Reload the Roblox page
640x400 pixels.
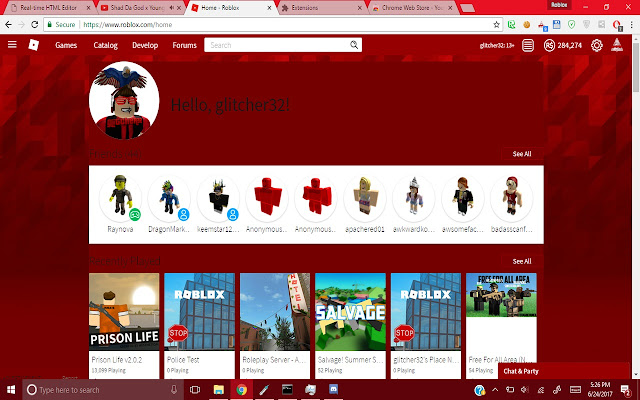pos(35,24)
